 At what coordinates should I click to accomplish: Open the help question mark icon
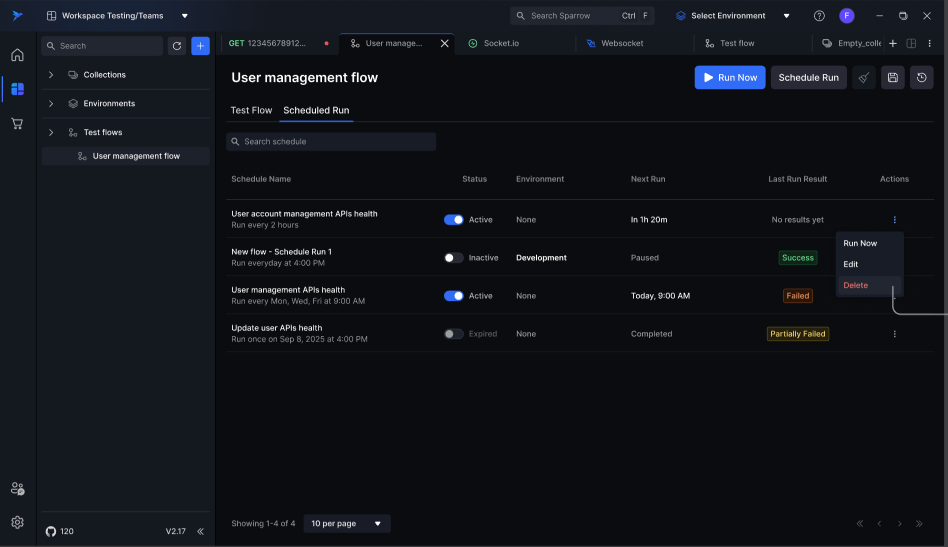[819, 16]
